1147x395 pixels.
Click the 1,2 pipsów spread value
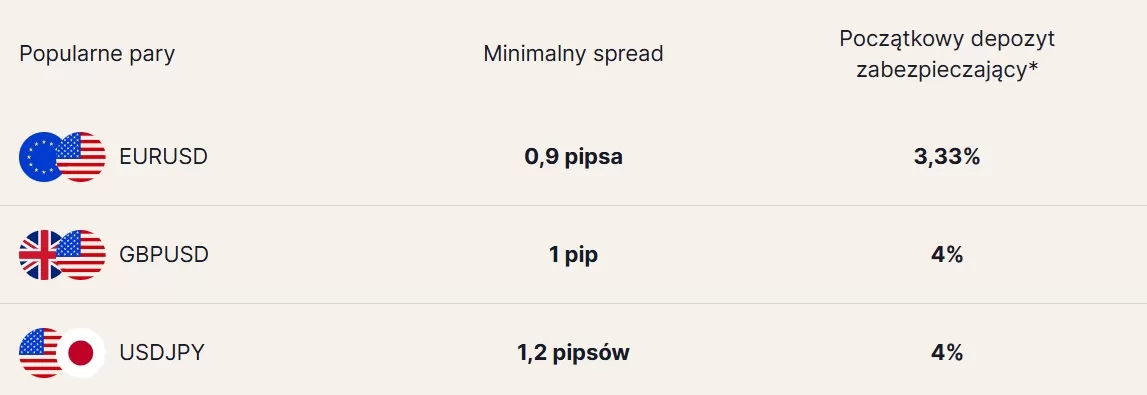click(574, 353)
